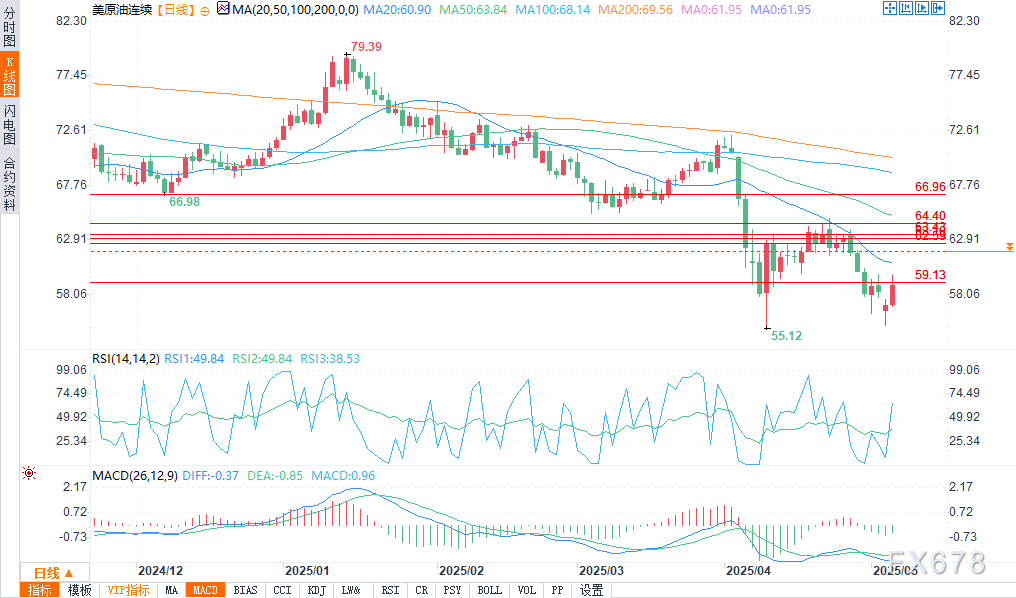Screen dimensions: 1016x598
Task: Toggle the BOLL indicator on
Action: 489,590
